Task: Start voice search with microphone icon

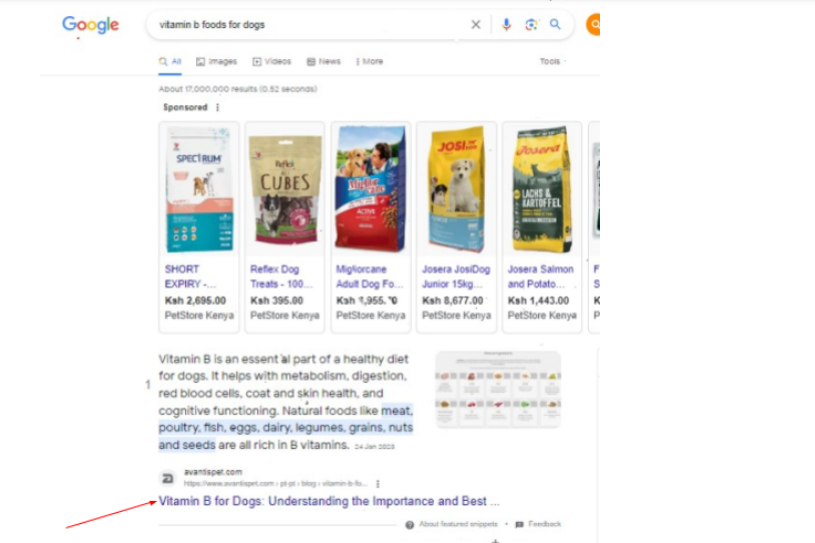Action: [506, 24]
